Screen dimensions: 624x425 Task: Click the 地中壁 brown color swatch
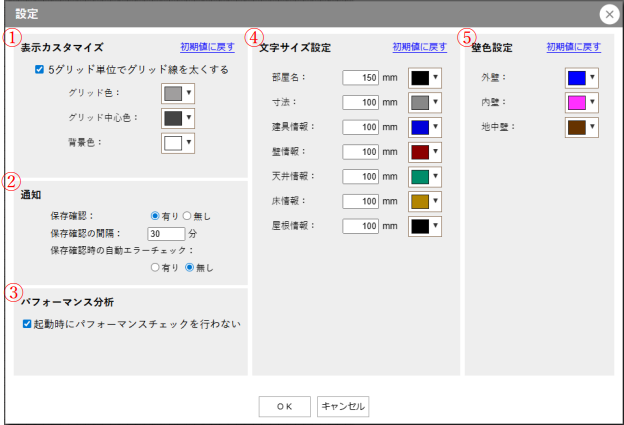(x=575, y=127)
